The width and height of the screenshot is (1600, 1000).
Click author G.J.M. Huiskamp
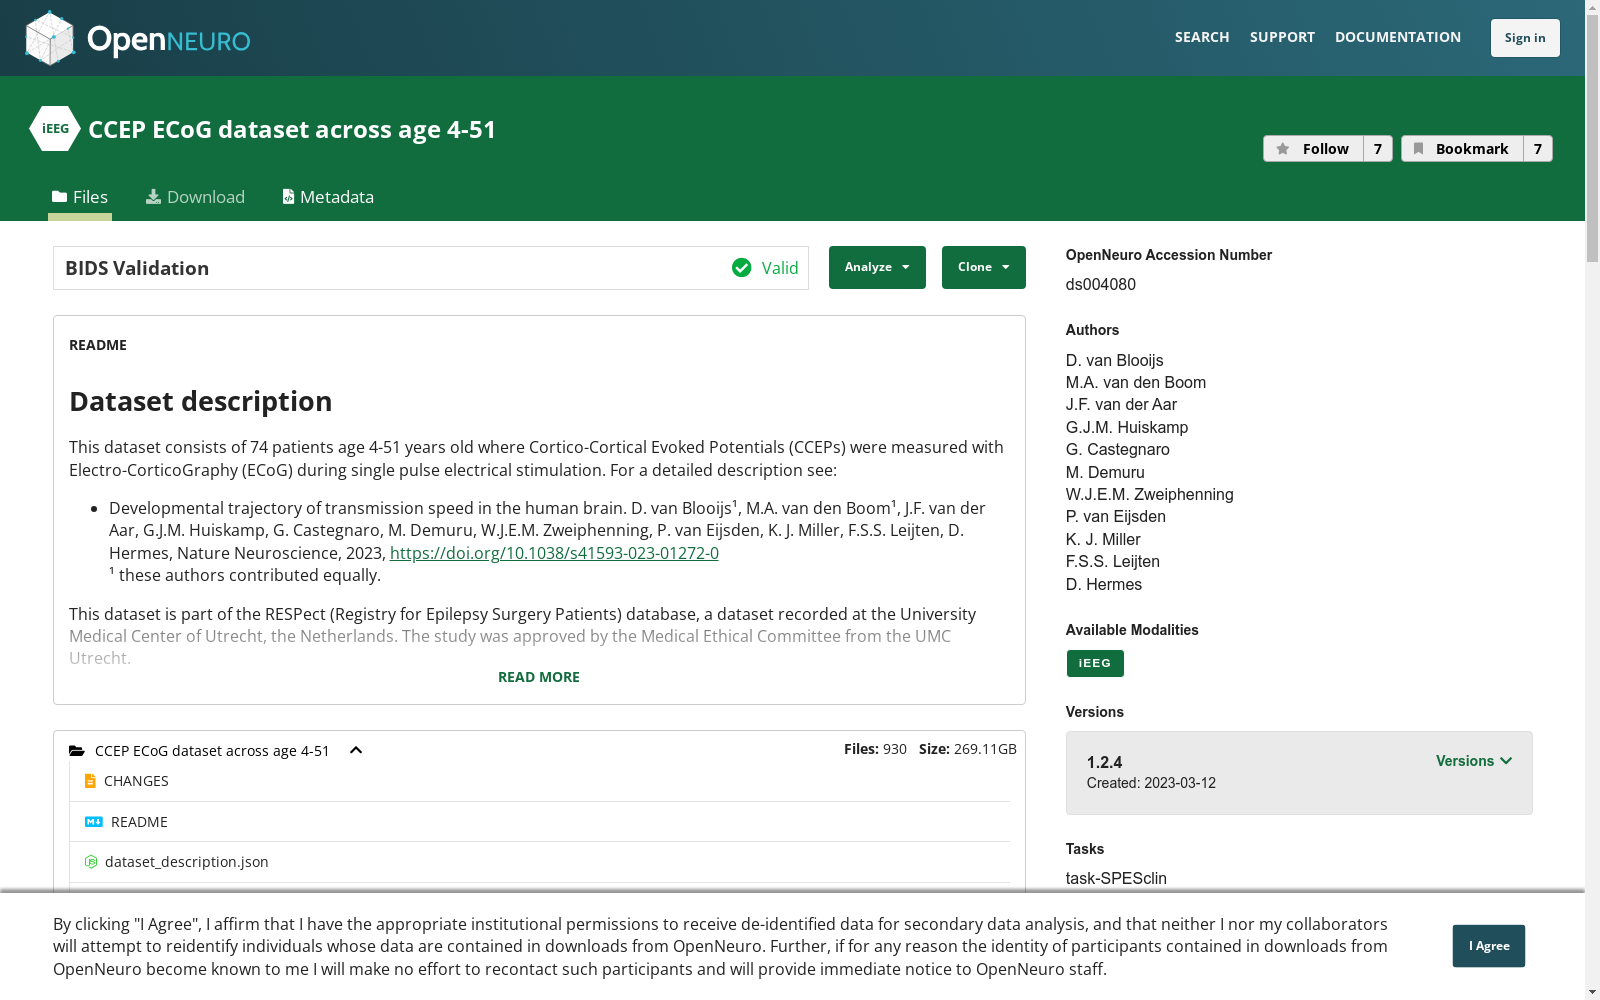[1127, 427]
